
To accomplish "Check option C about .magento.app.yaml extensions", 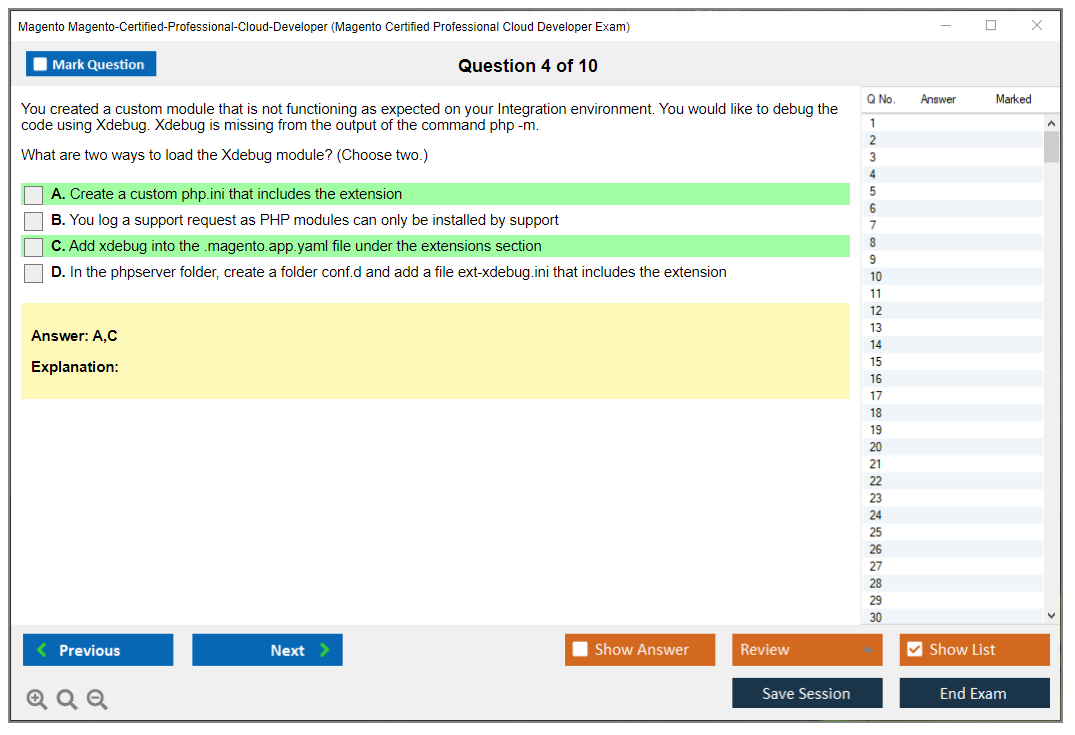I will coord(33,247).
